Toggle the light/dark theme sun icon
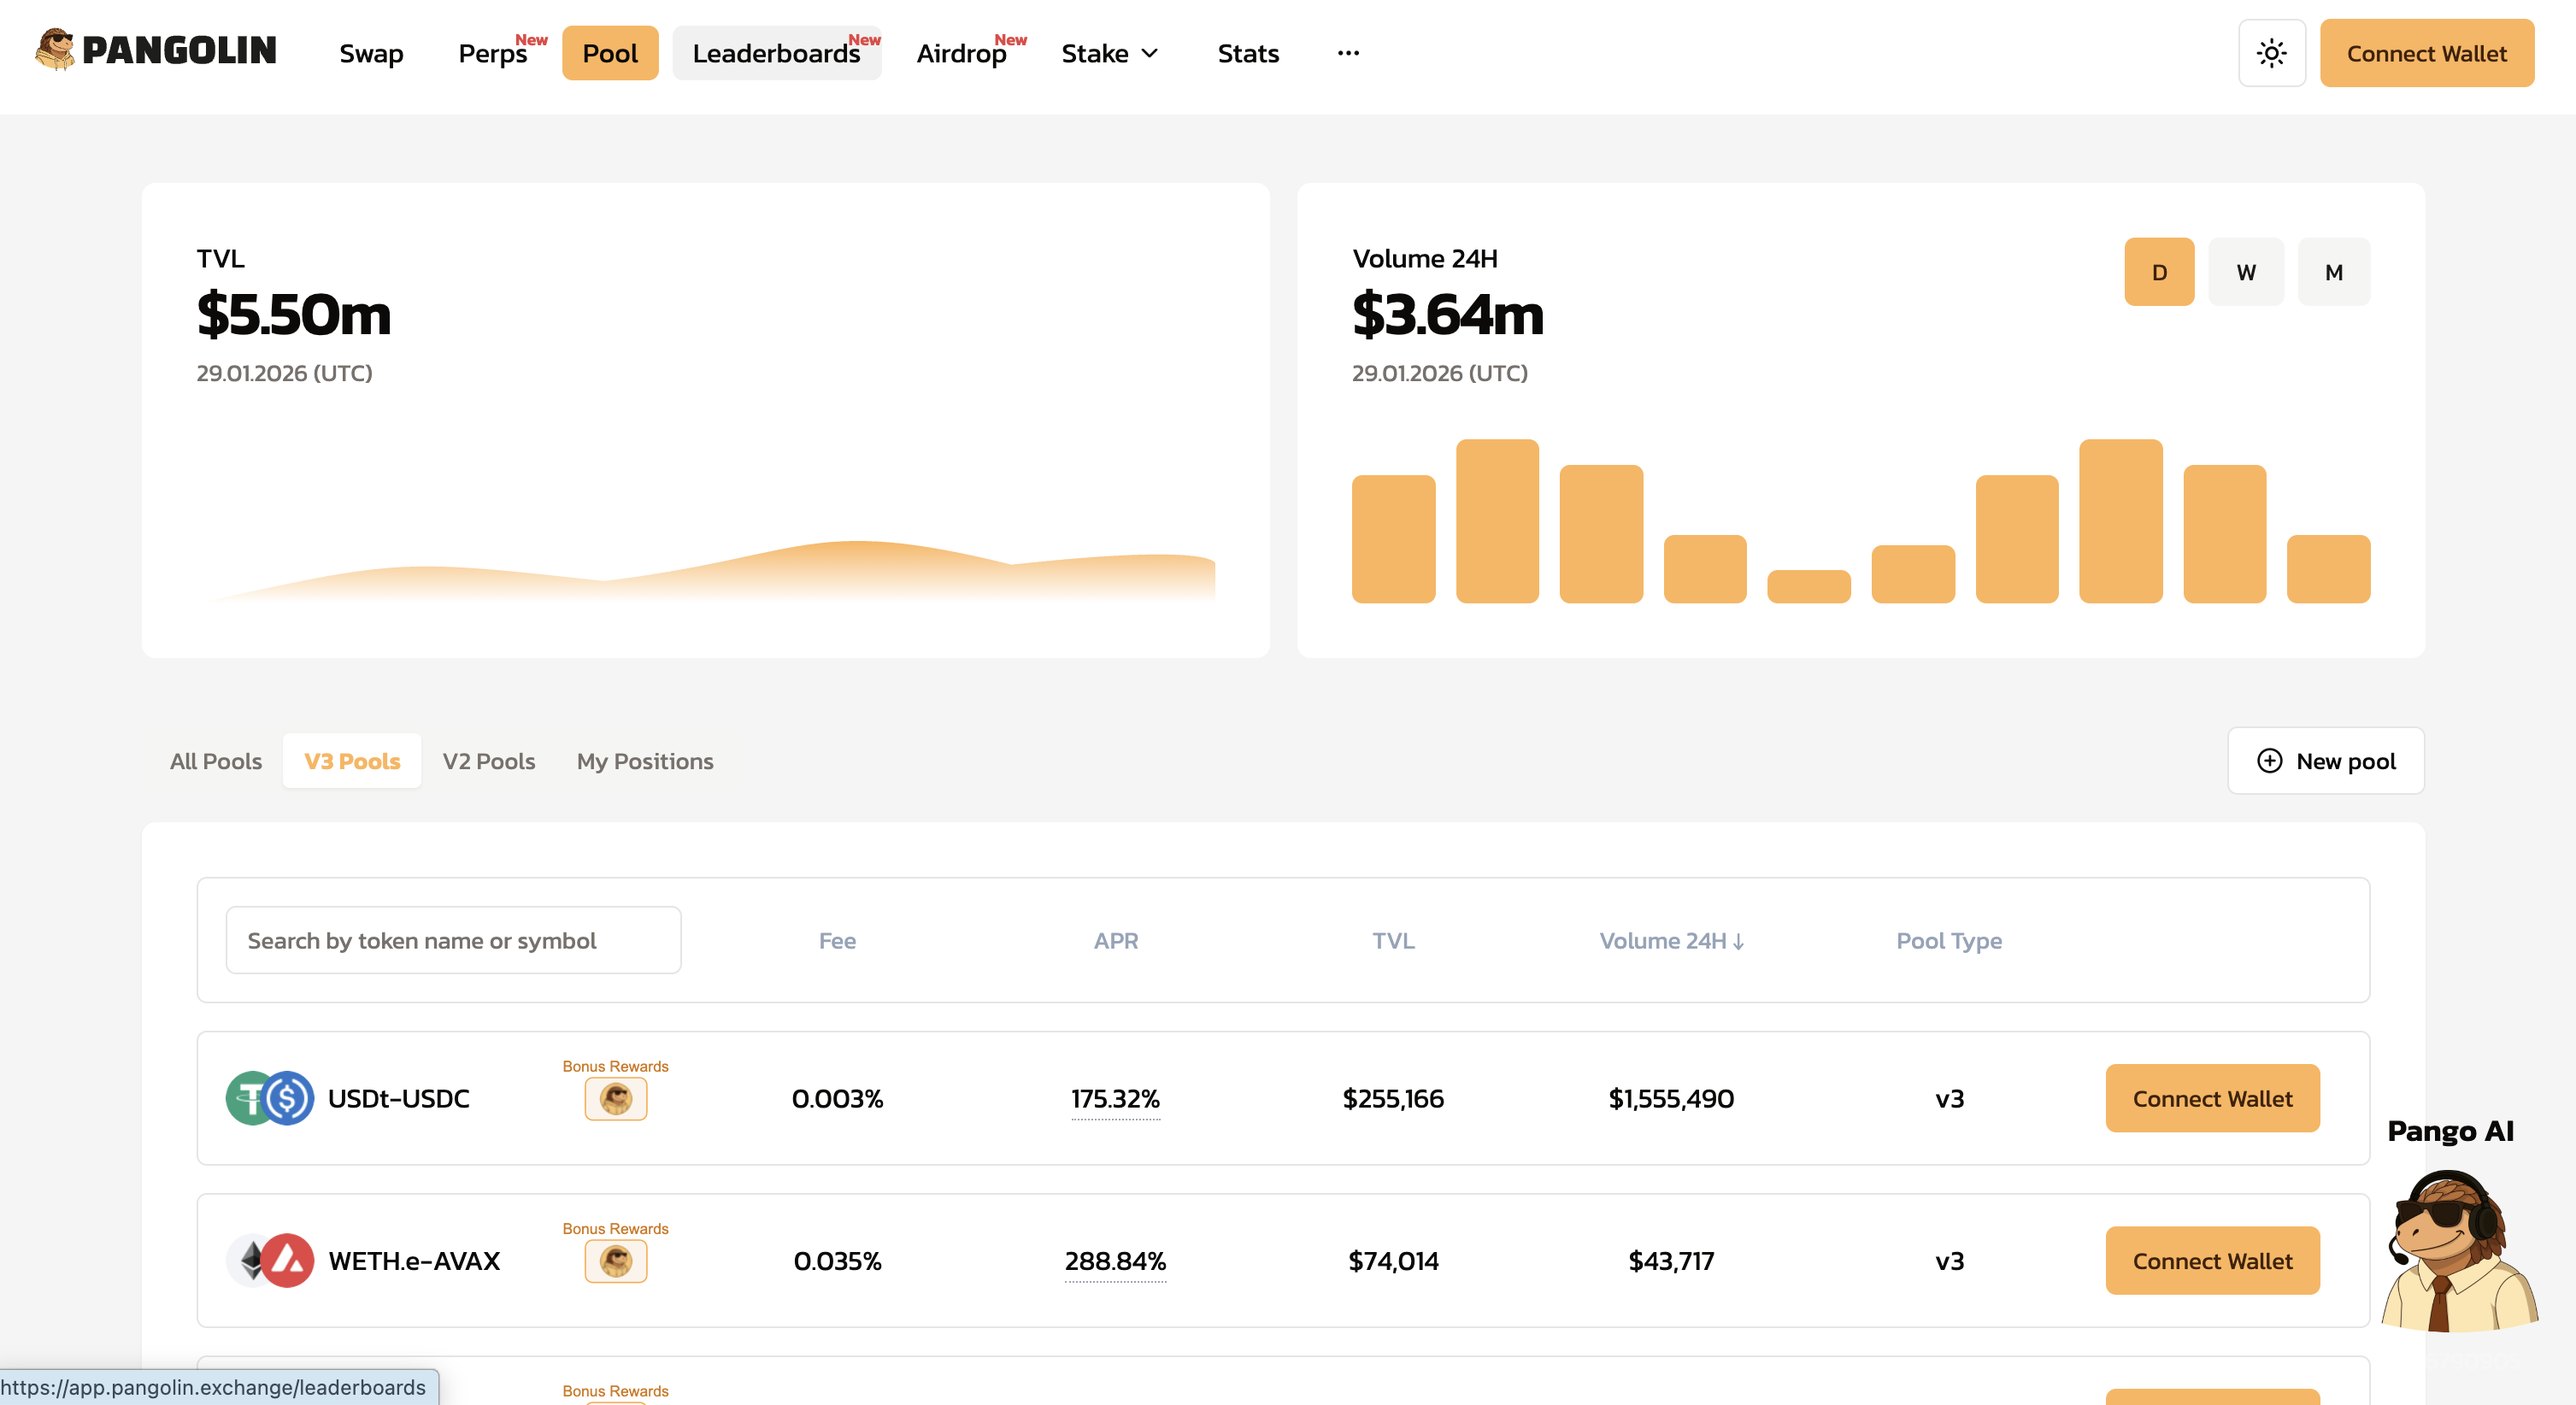2576x1405 pixels. 2271,53
